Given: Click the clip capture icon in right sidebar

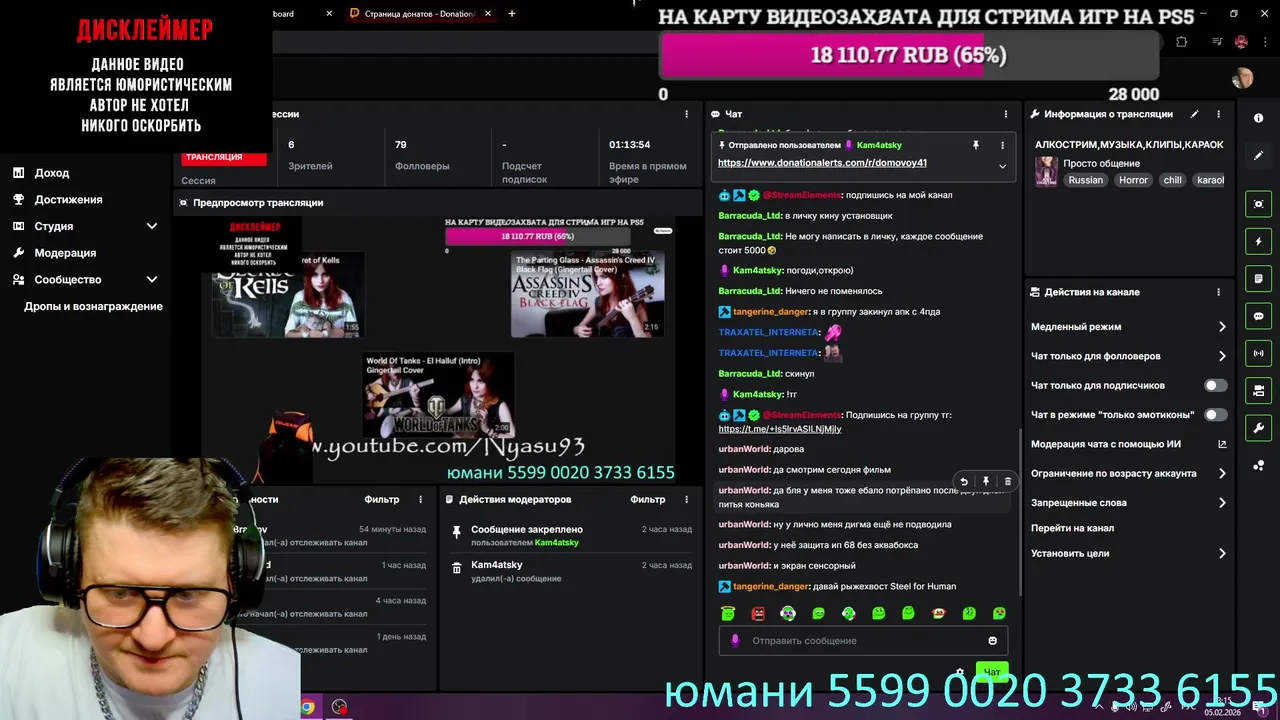Looking at the screenshot, I should pos(1258,204).
